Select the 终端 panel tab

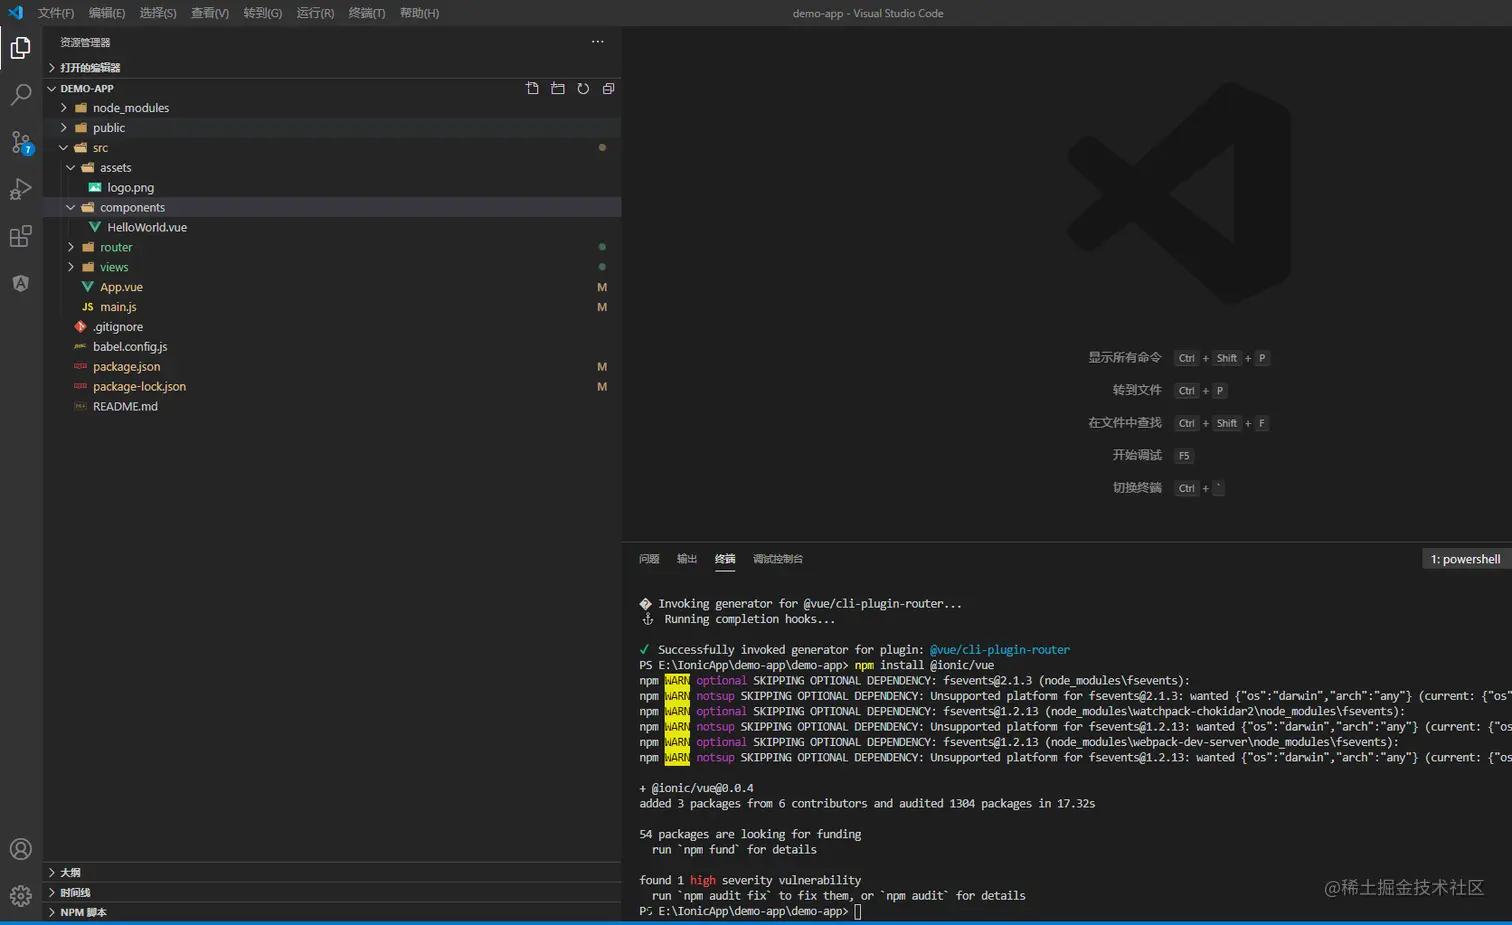pos(725,559)
